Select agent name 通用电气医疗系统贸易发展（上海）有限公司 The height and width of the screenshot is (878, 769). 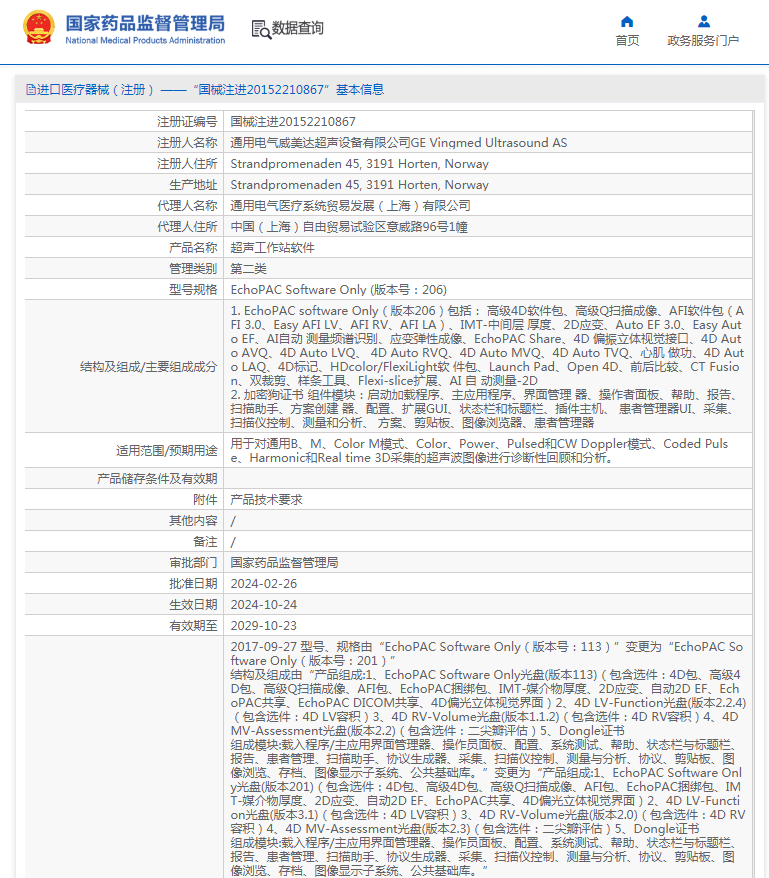pos(351,206)
